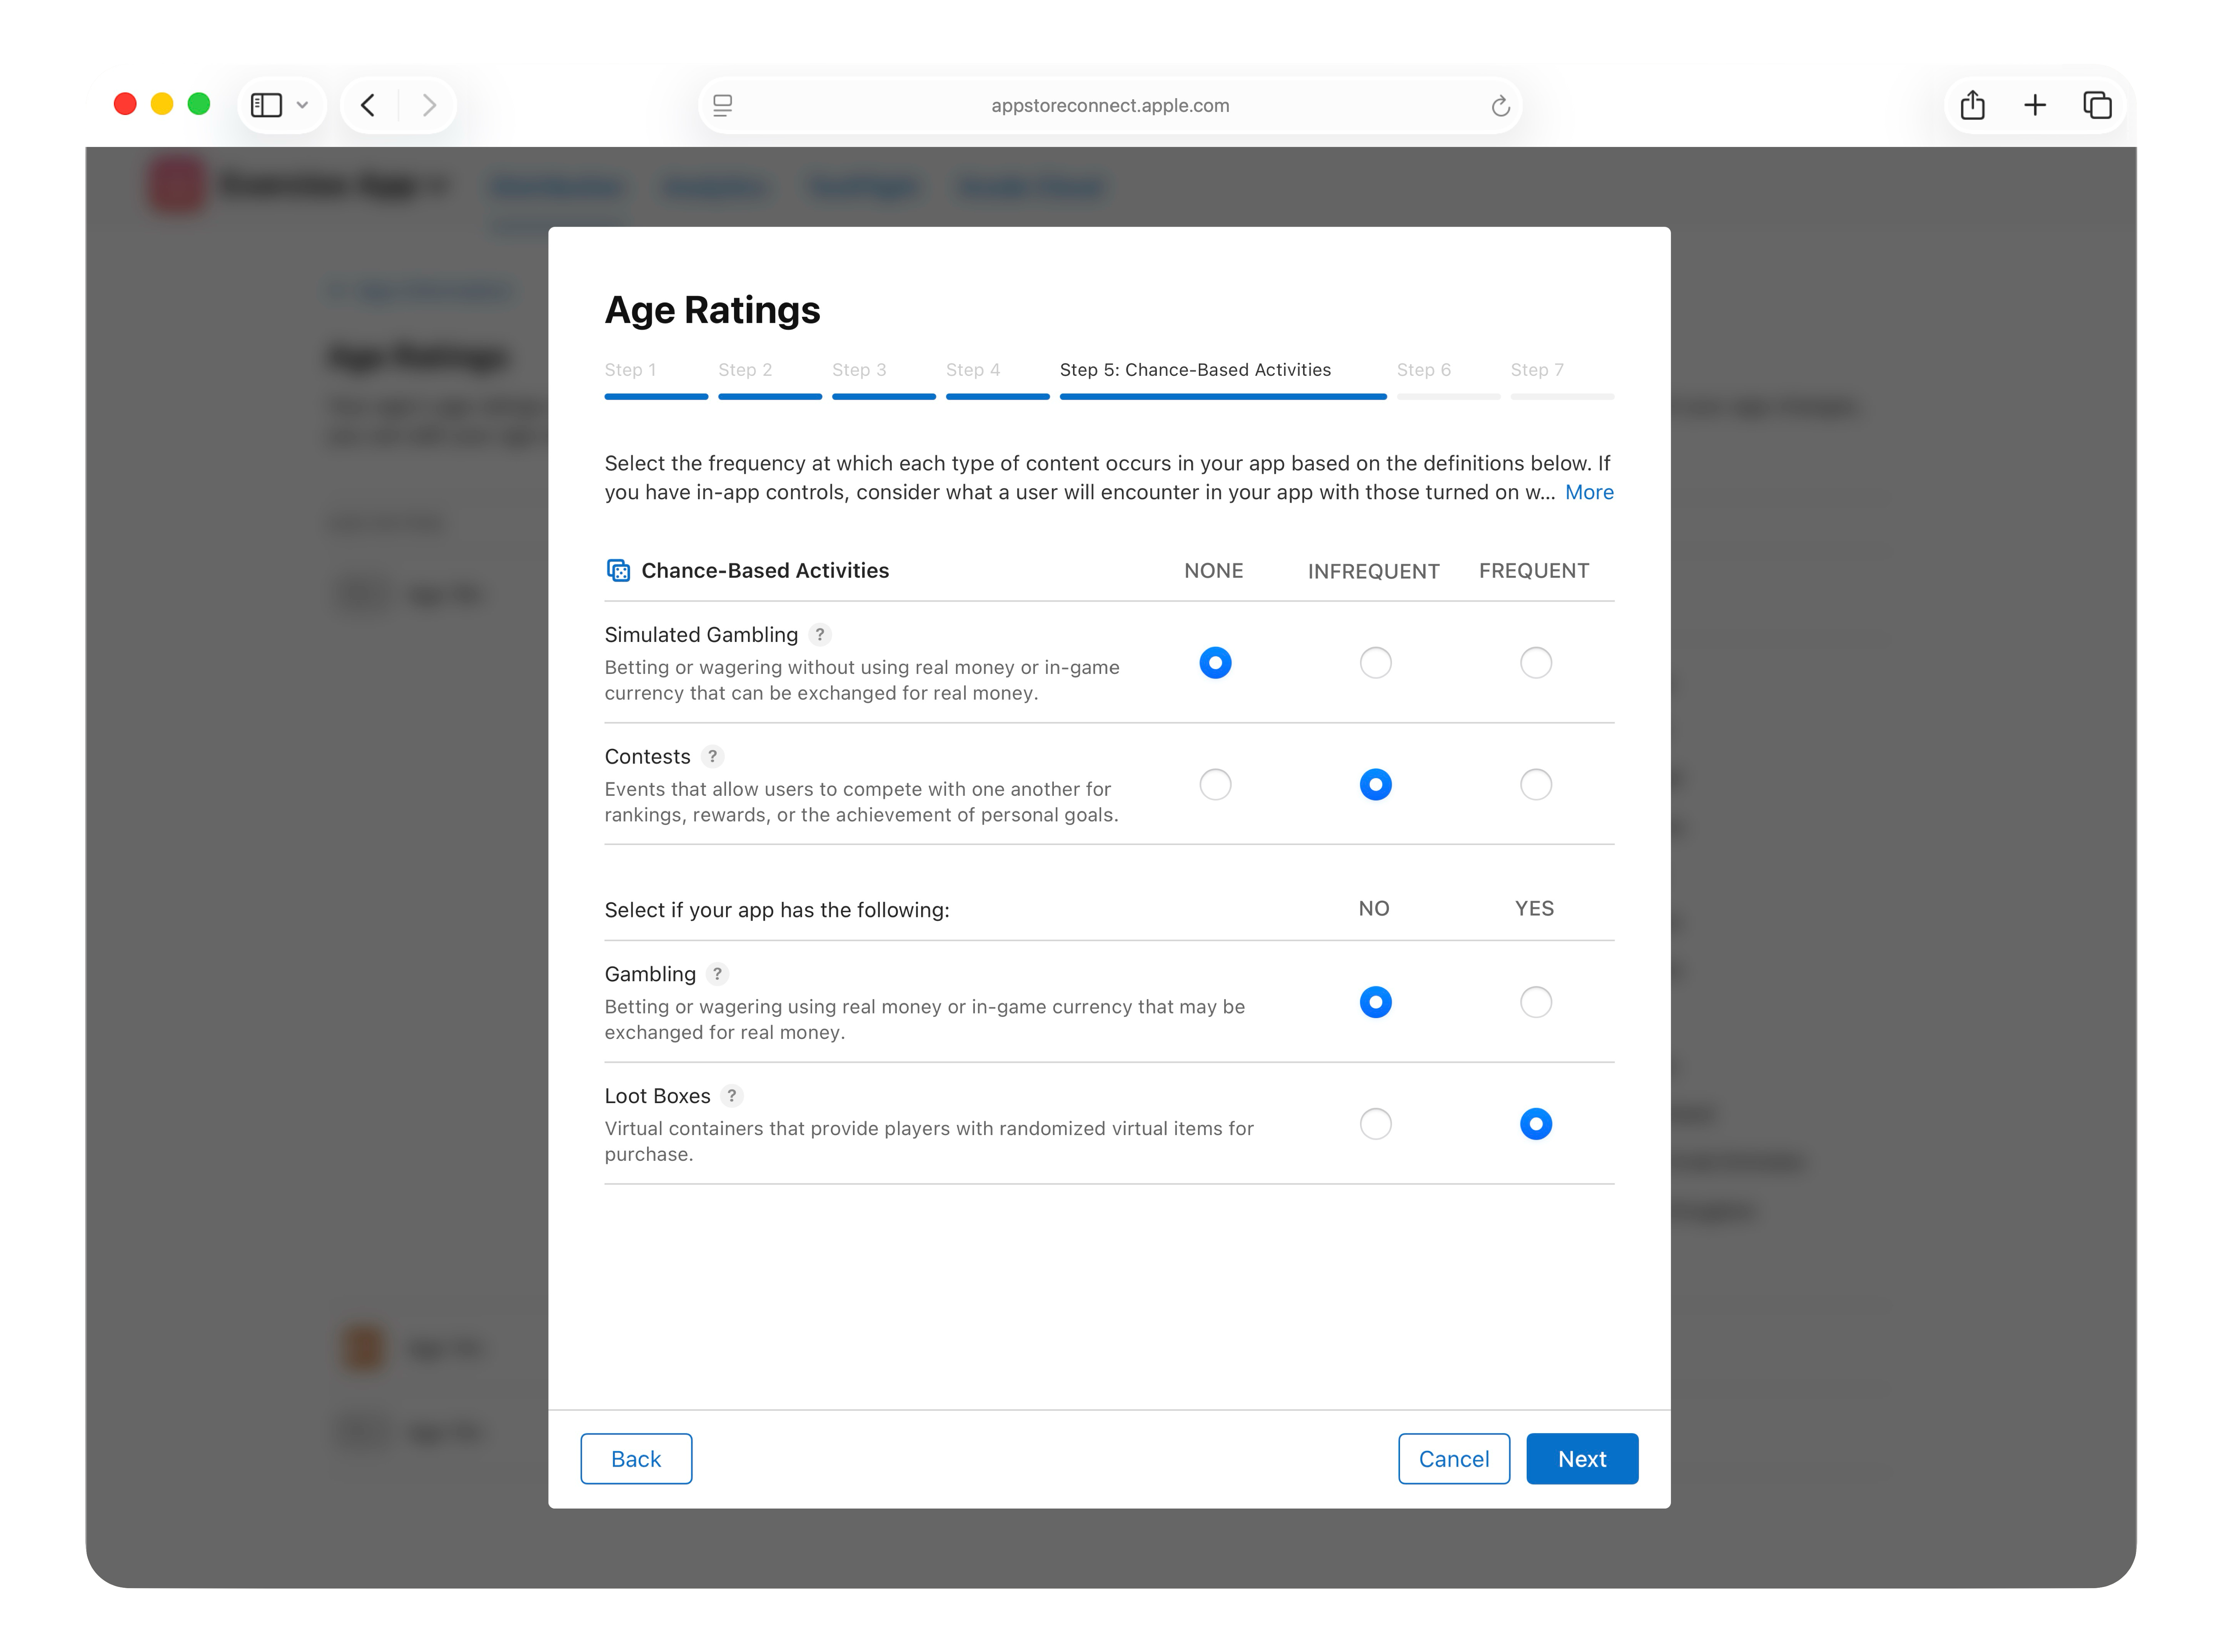Click the Next button
The width and height of the screenshot is (2223, 1652).
pos(1581,1459)
